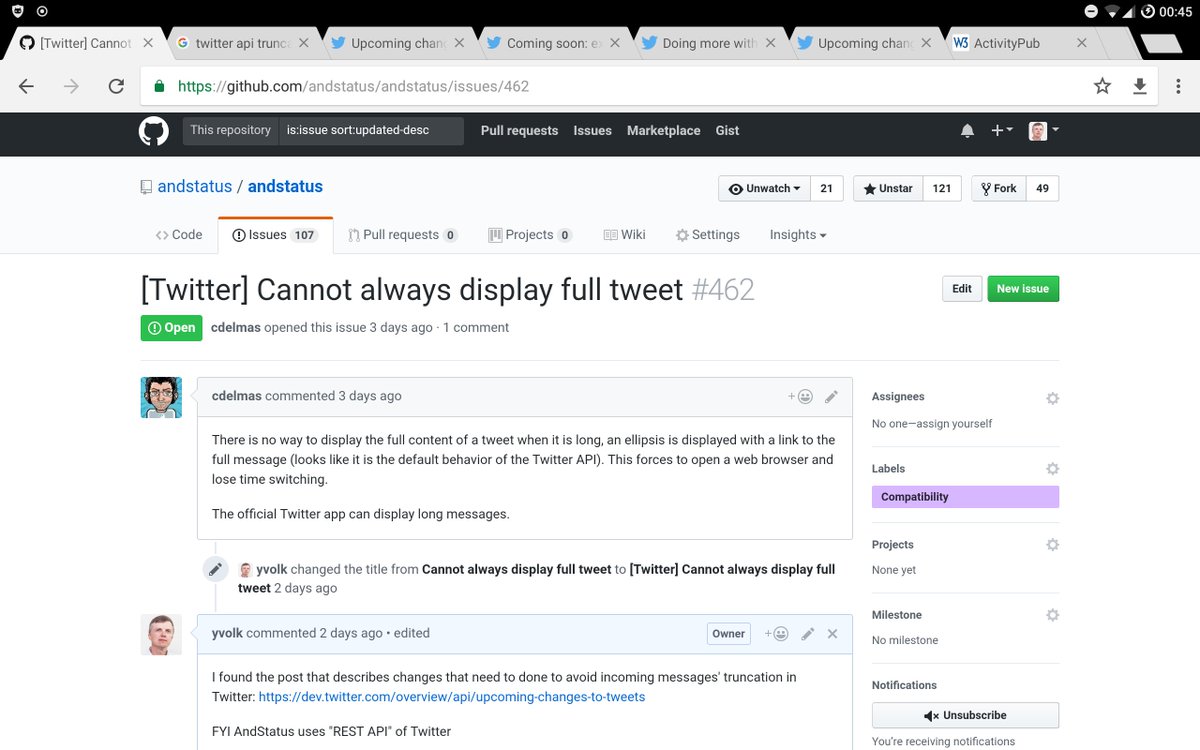Go back with browser back arrow
1200x750 pixels.
tap(26, 86)
